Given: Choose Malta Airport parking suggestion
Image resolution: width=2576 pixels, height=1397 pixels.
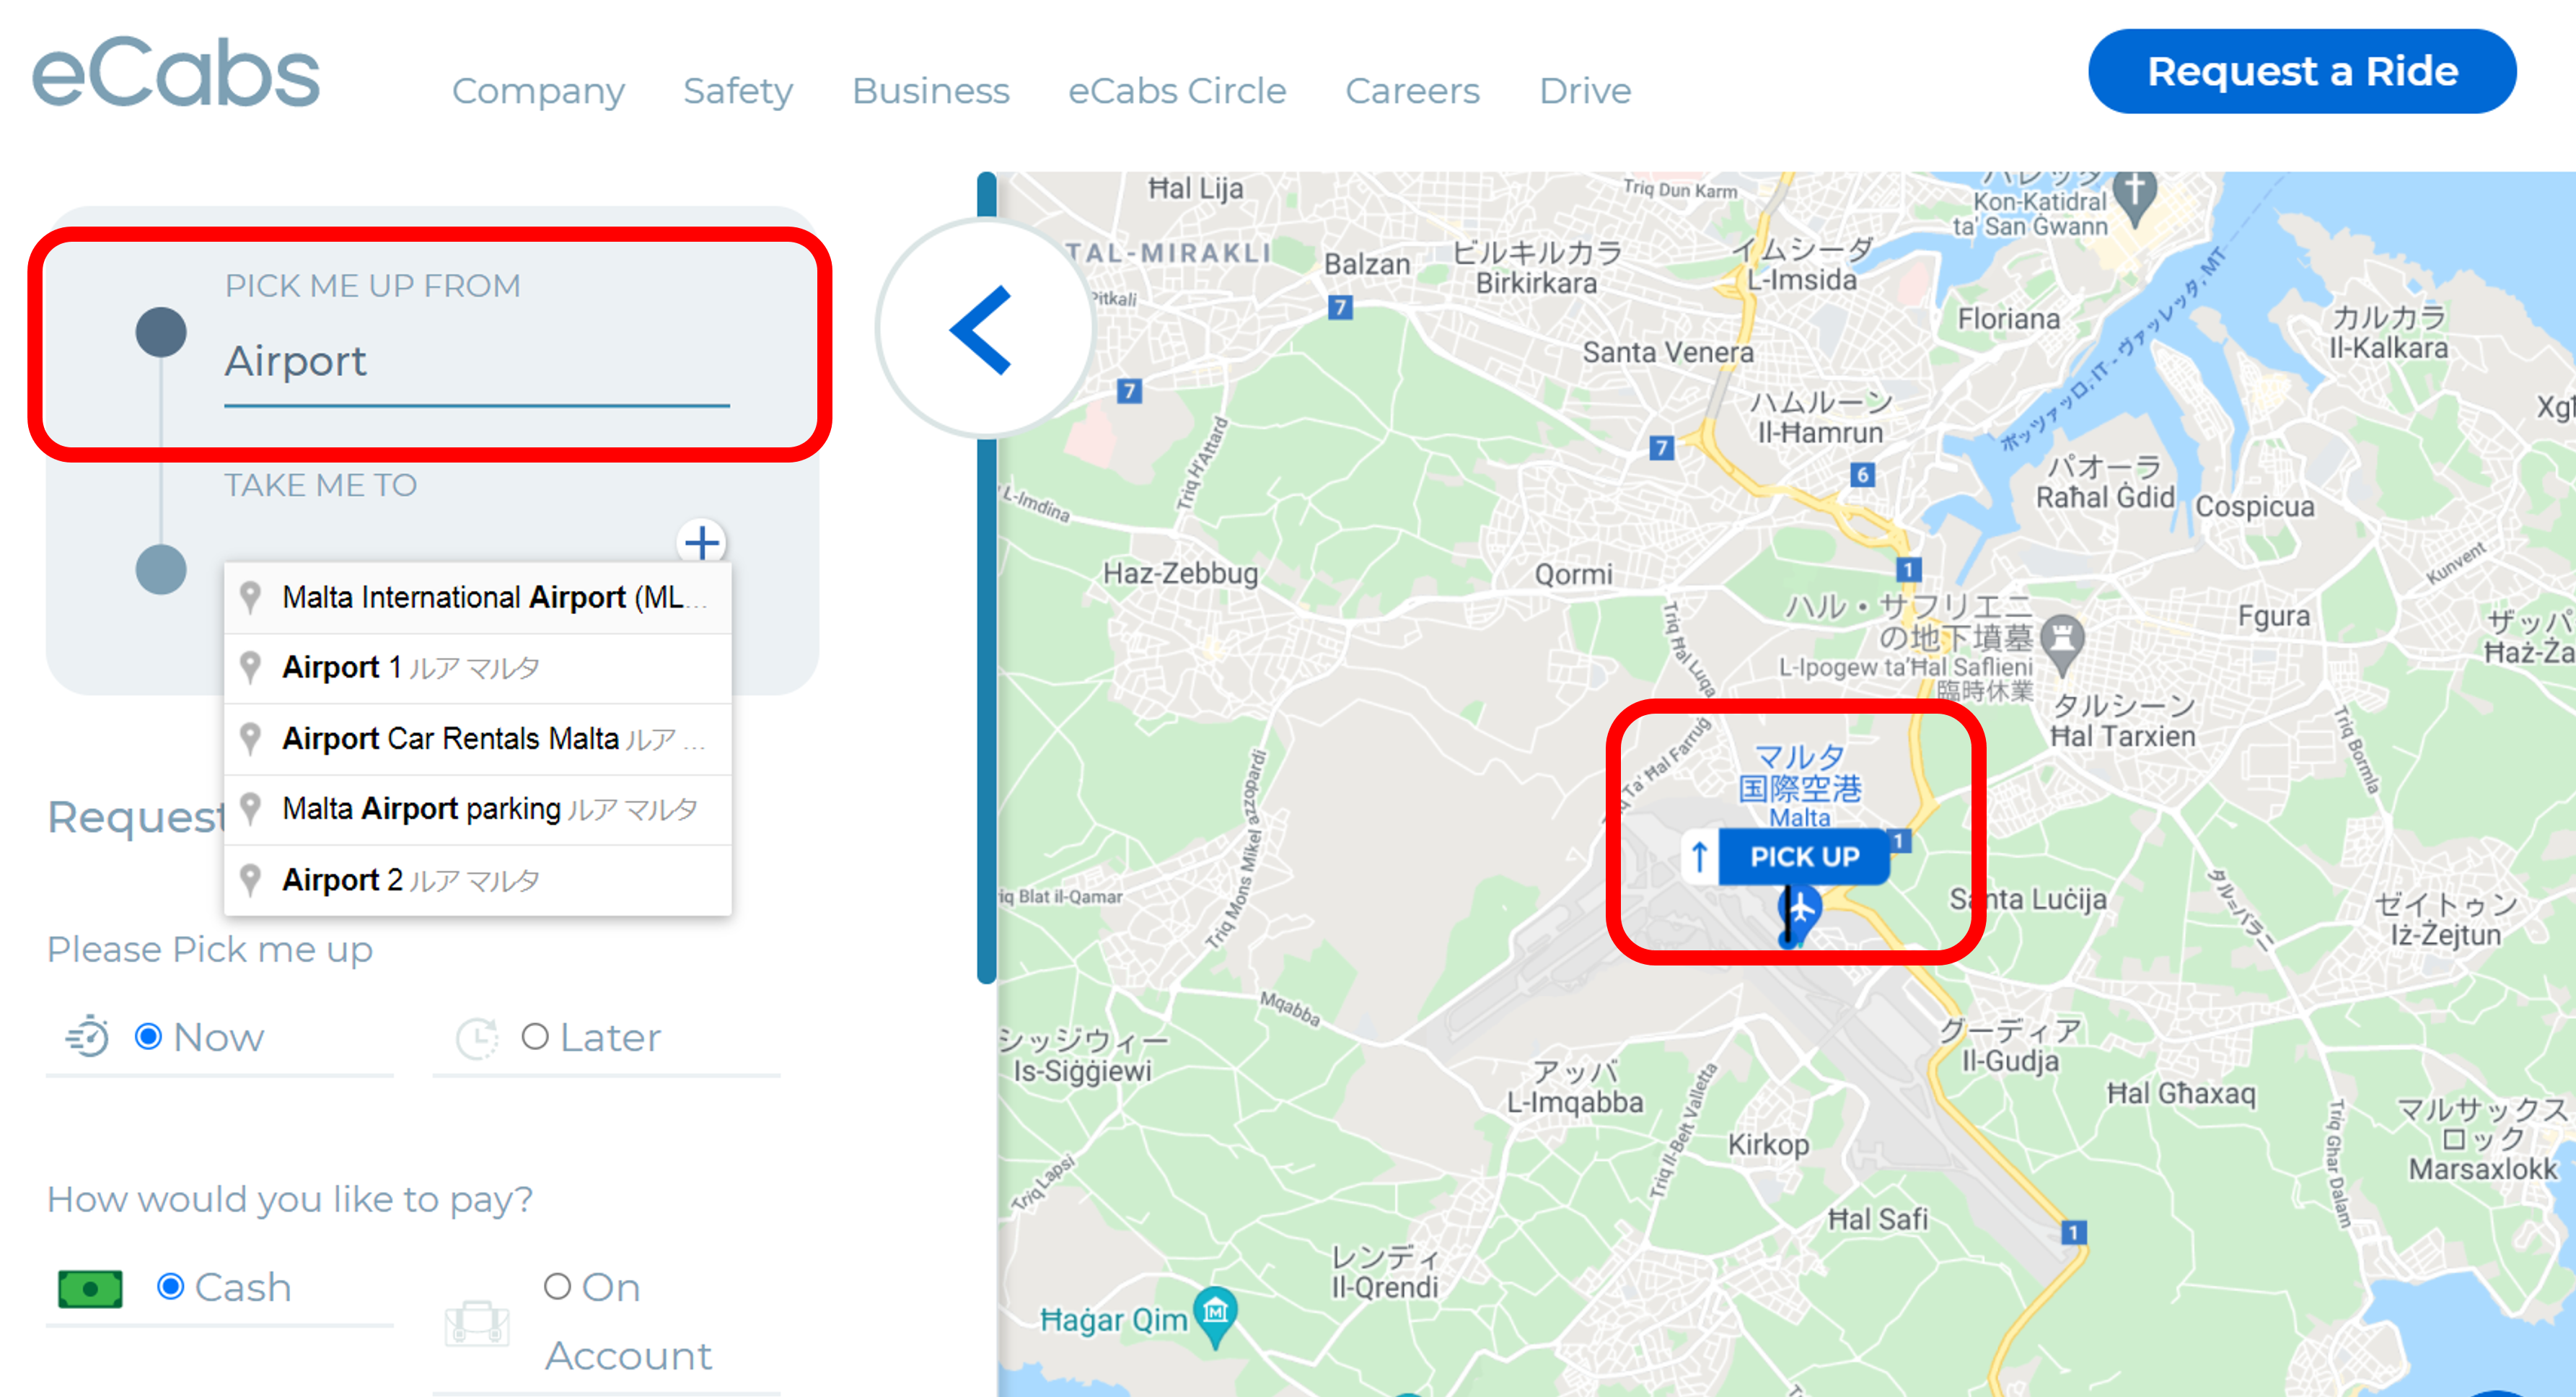Looking at the screenshot, I should (x=478, y=809).
